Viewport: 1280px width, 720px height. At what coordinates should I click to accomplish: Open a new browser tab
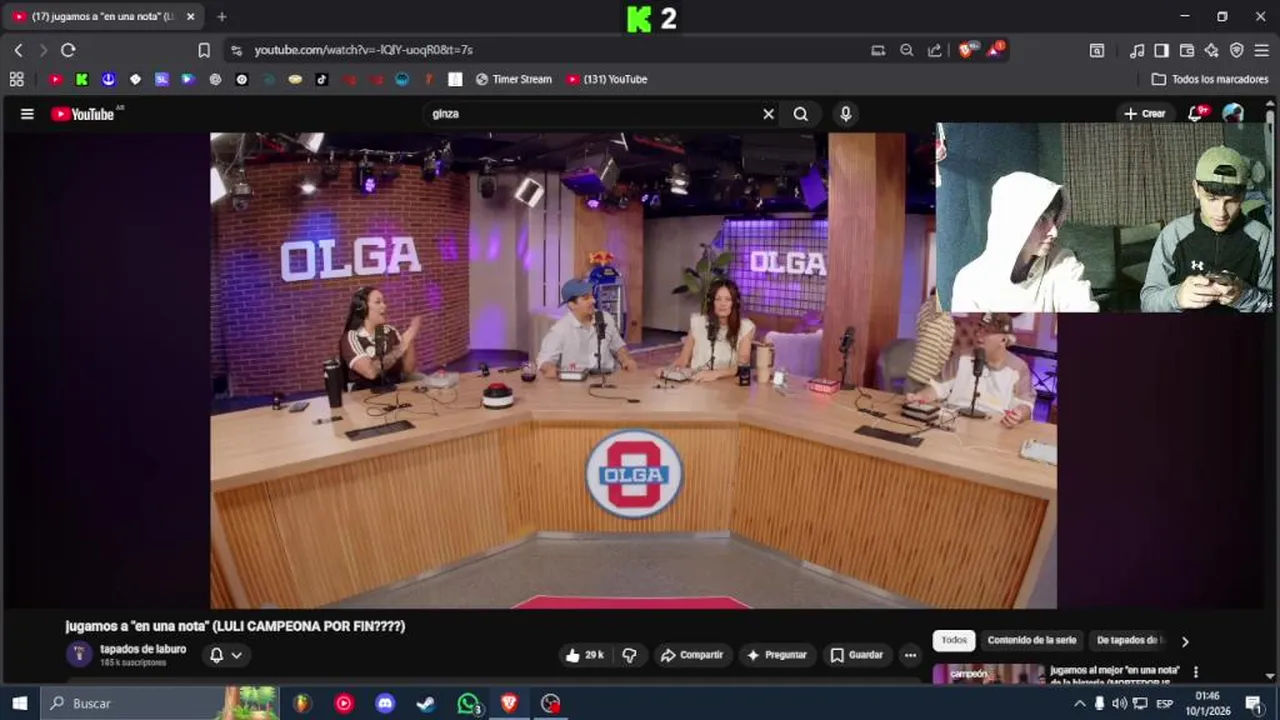[221, 17]
